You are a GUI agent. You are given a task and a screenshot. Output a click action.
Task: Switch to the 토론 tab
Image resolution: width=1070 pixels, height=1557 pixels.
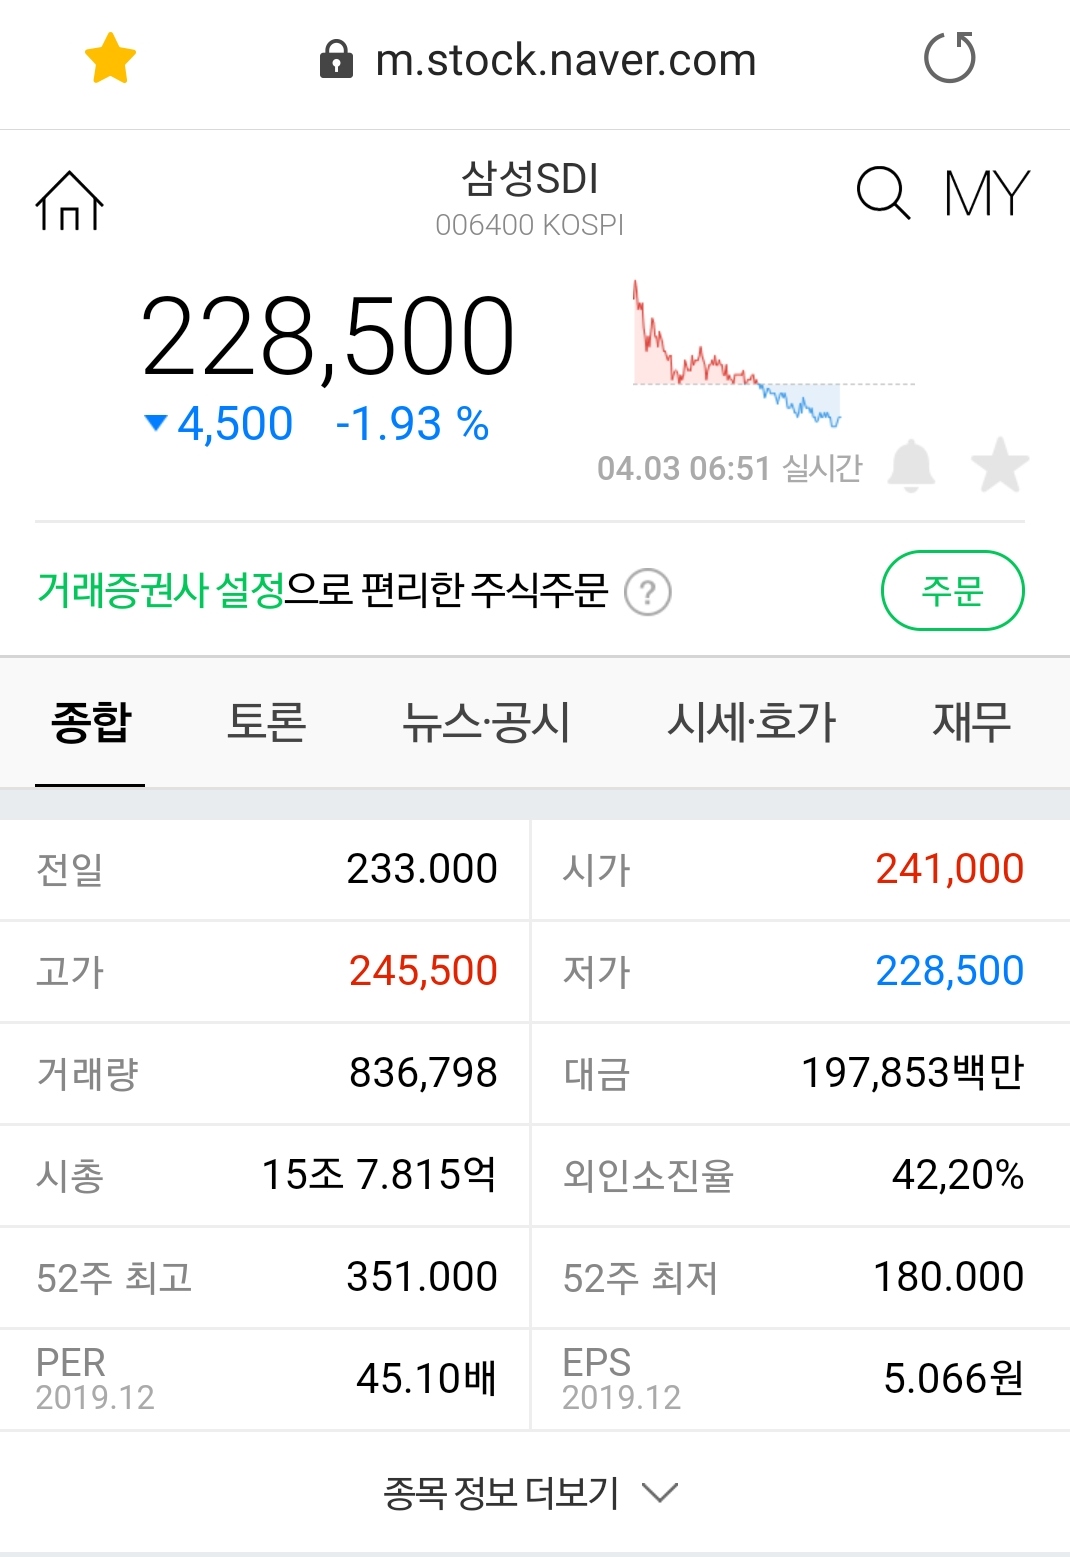tap(266, 722)
